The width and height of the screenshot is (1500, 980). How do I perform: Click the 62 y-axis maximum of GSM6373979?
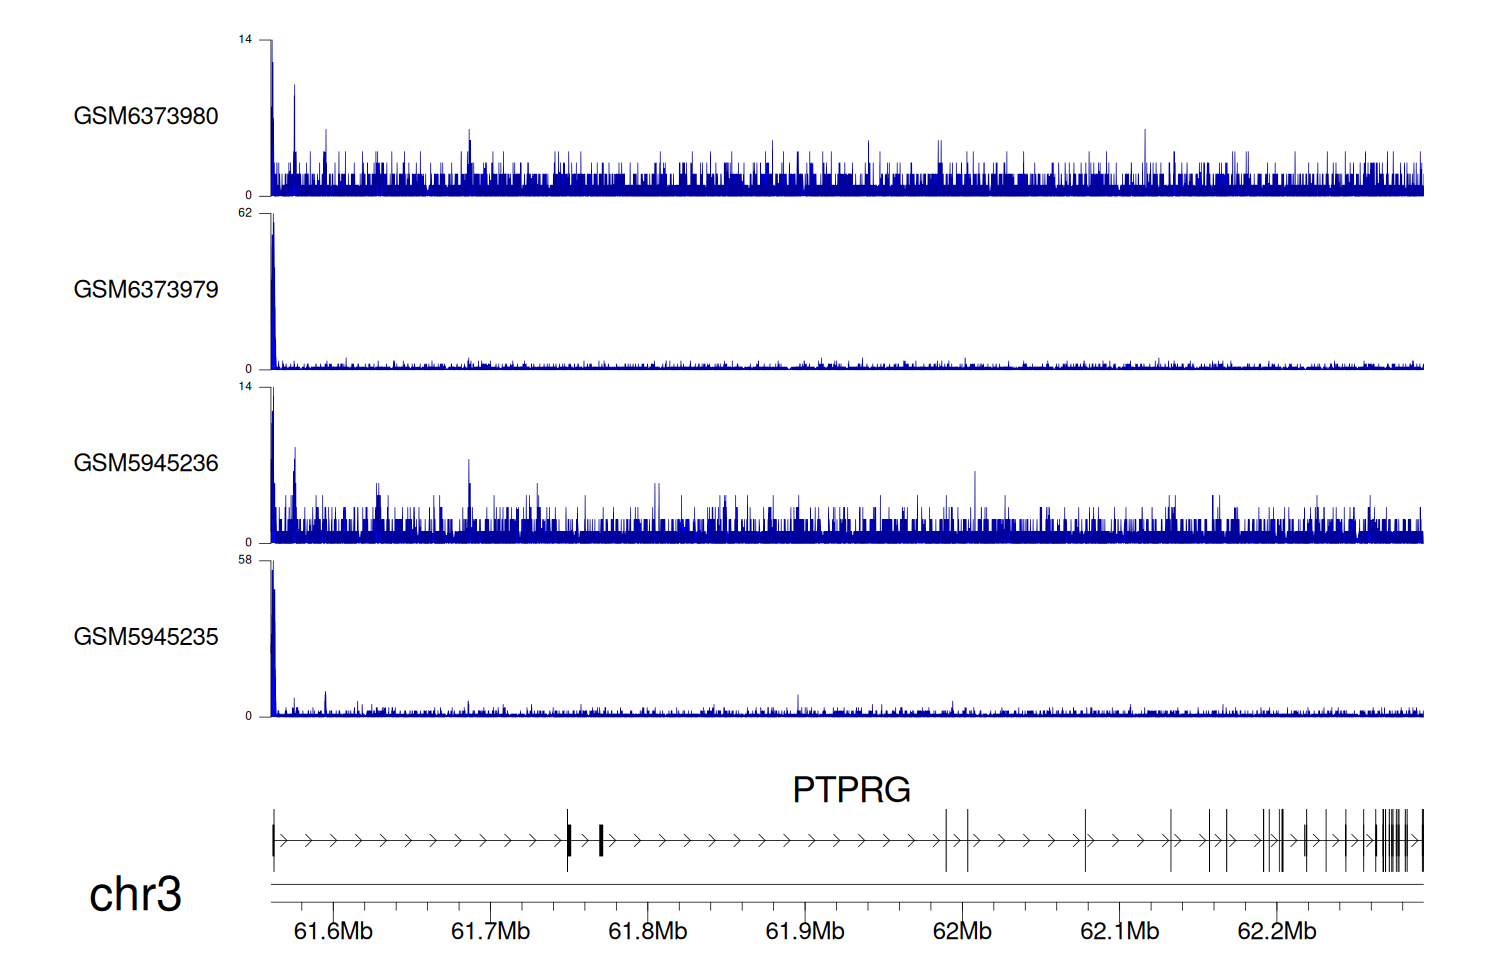pyautogui.click(x=245, y=213)
